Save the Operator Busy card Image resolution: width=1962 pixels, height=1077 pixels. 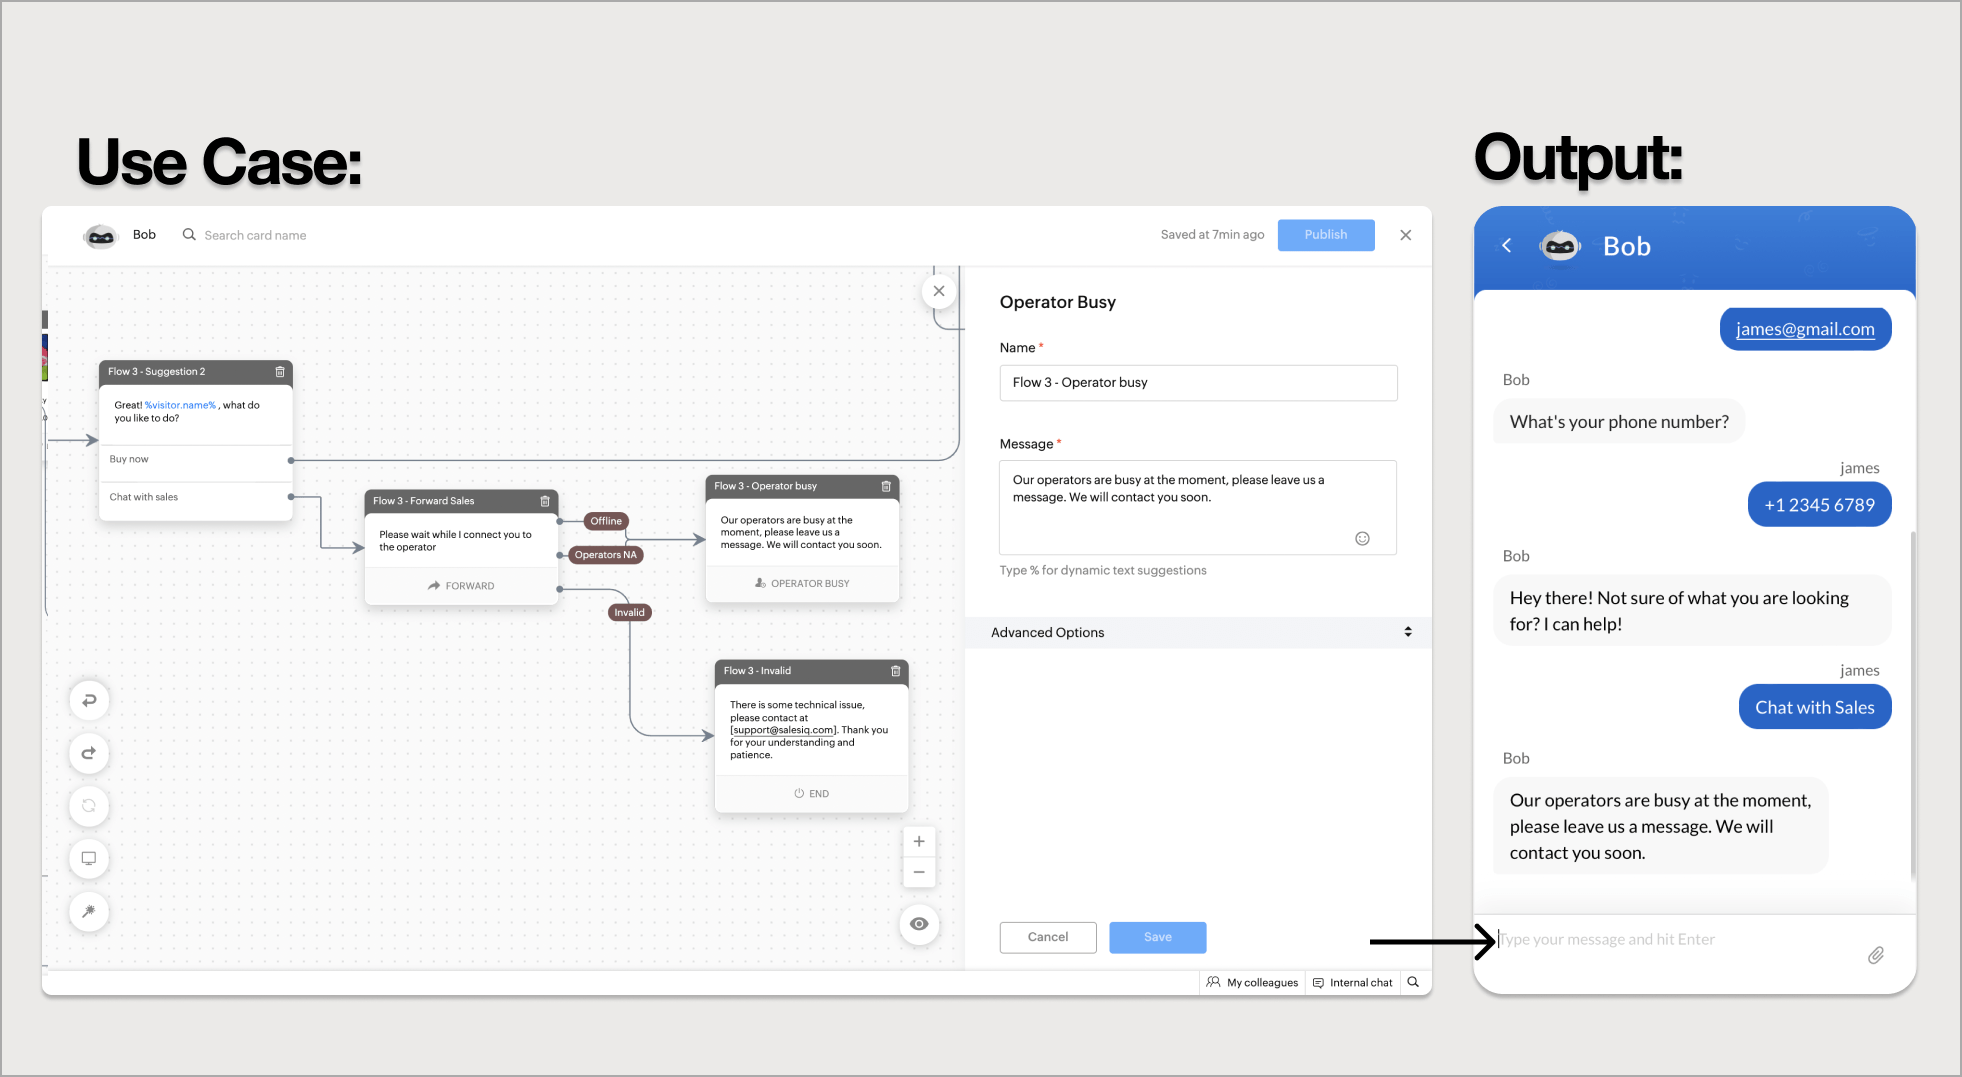[x=1157, y=937]
